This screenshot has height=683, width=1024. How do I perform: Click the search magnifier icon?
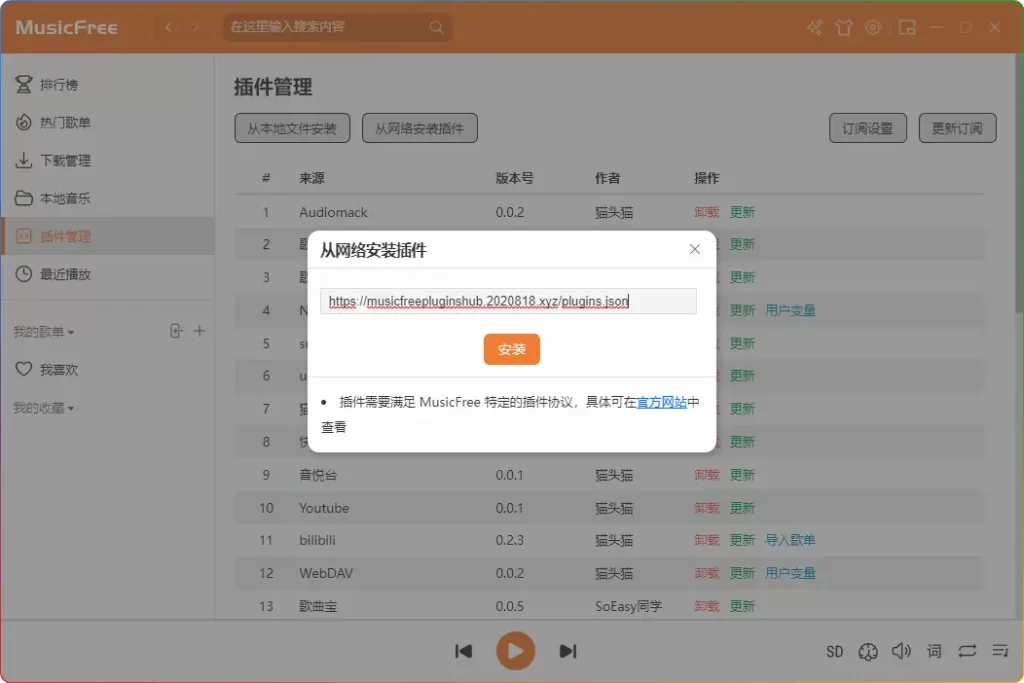point(436,27)
